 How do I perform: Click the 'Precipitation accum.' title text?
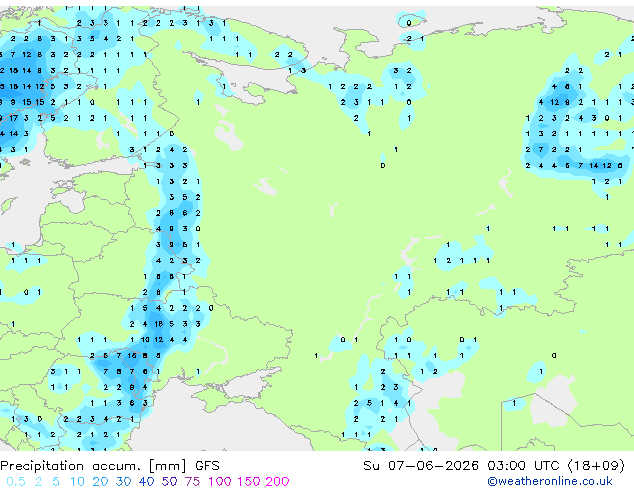[x=70, y=466]
